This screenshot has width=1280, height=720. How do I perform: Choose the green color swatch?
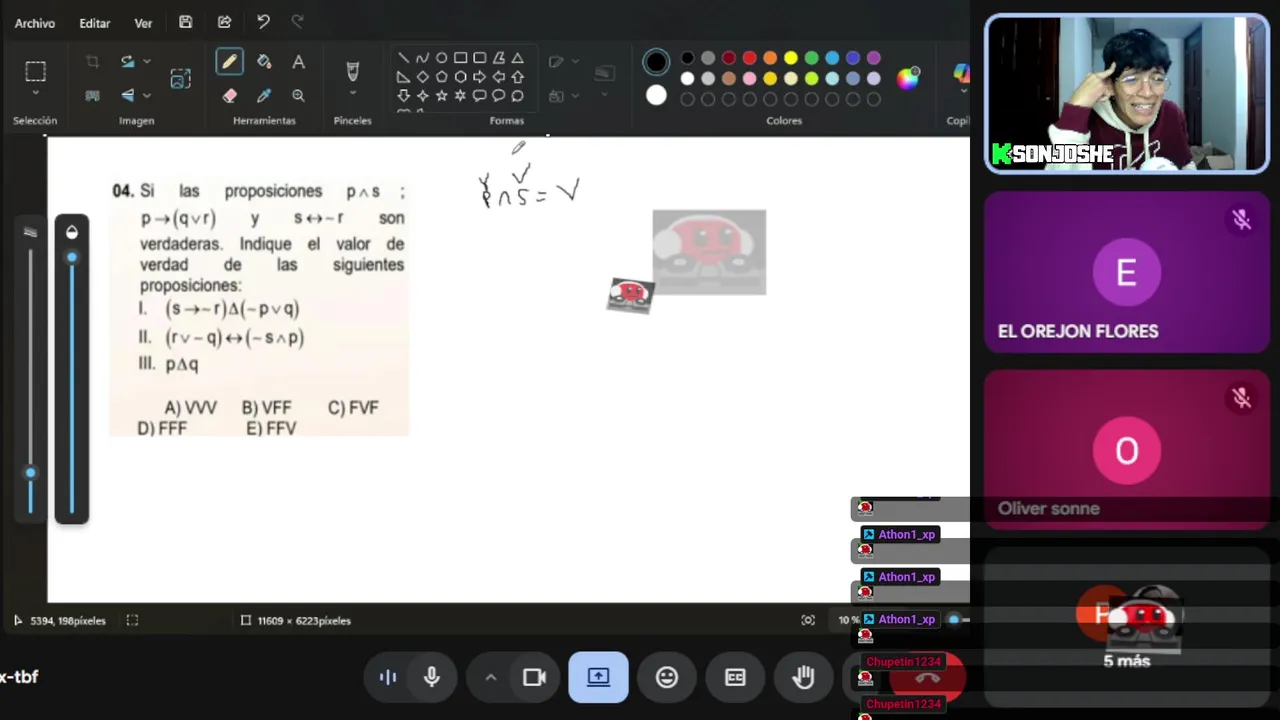coord(812,58)
